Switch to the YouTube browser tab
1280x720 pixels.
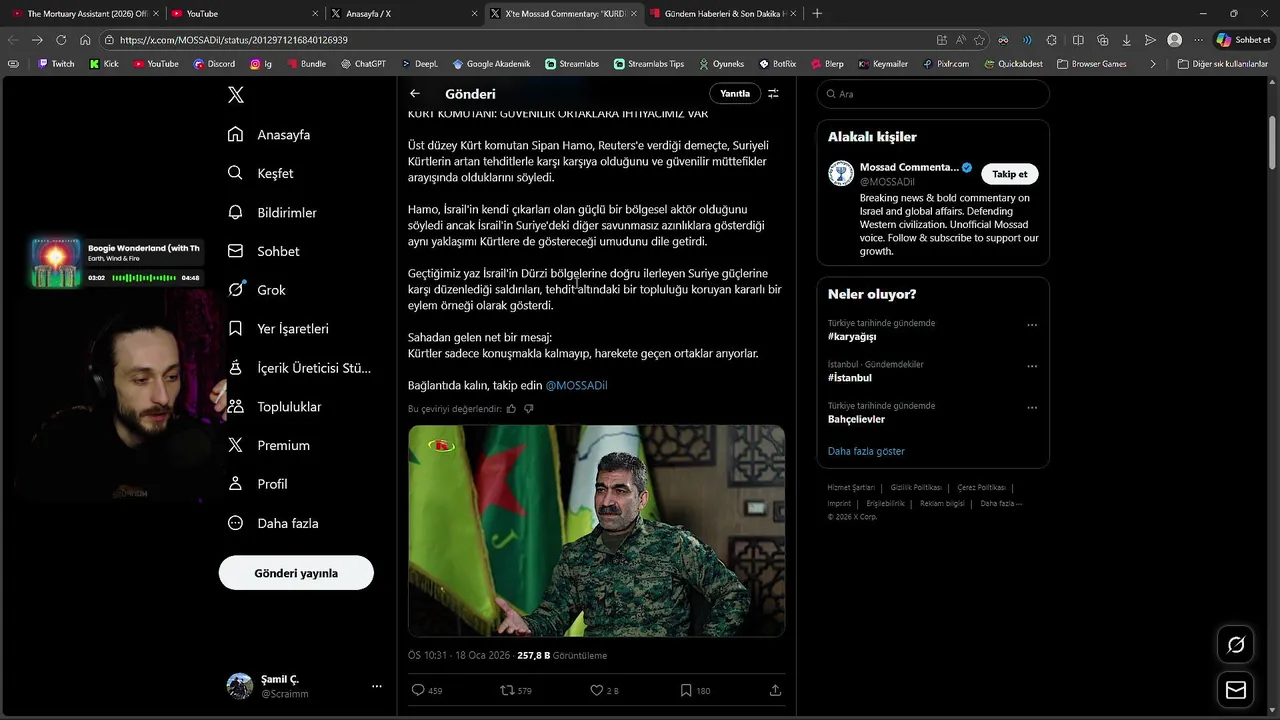[243, 14]
